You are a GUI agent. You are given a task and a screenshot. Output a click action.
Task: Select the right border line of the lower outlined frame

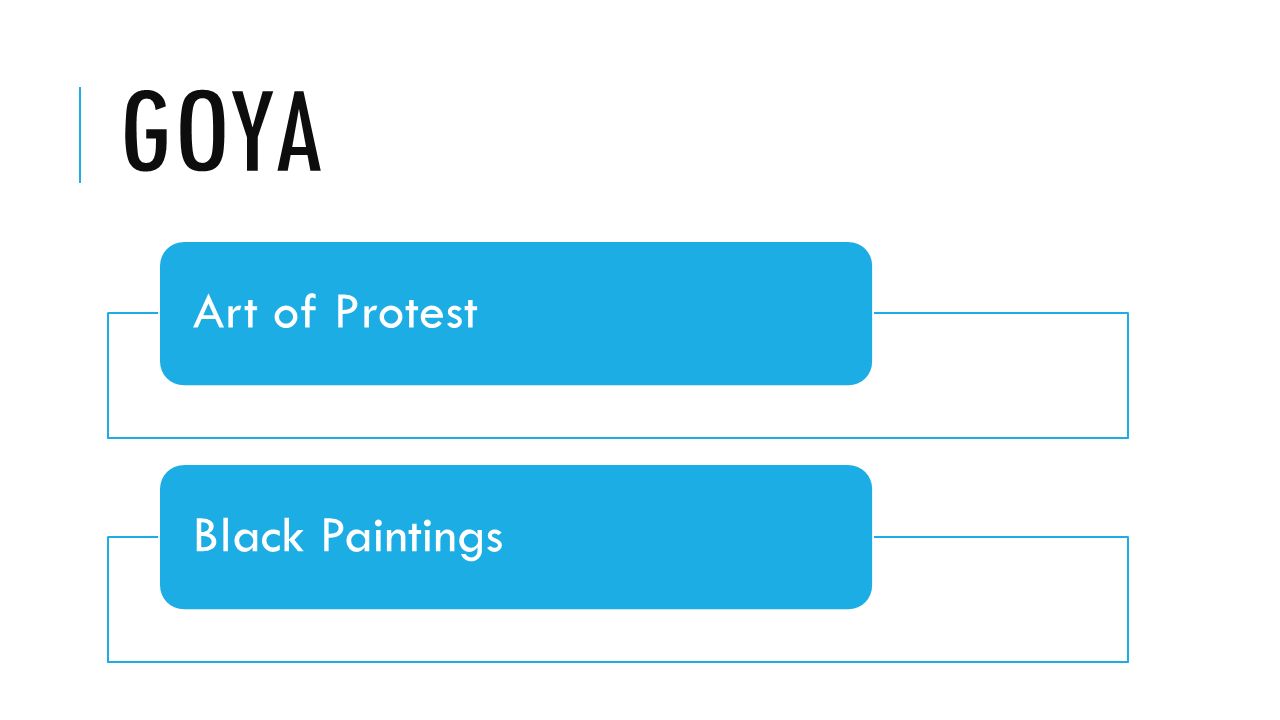click(x=1128, y=599)
